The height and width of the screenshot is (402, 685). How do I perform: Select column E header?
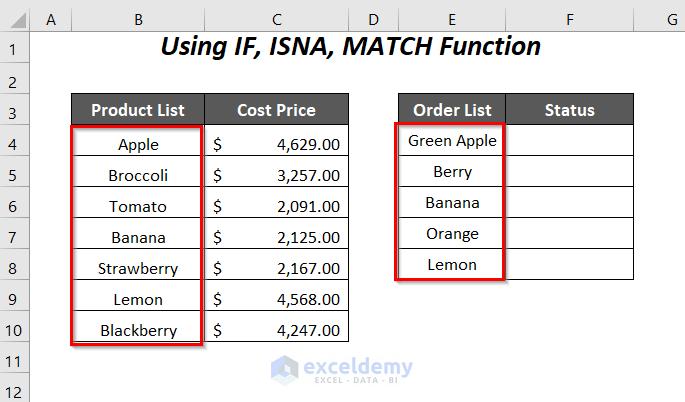coord(452,18)
